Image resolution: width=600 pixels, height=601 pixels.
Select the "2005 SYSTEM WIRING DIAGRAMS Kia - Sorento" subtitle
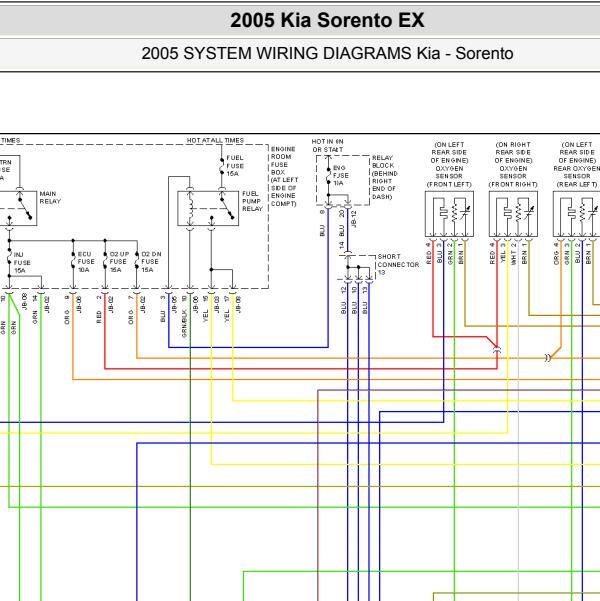click(327, 53)
